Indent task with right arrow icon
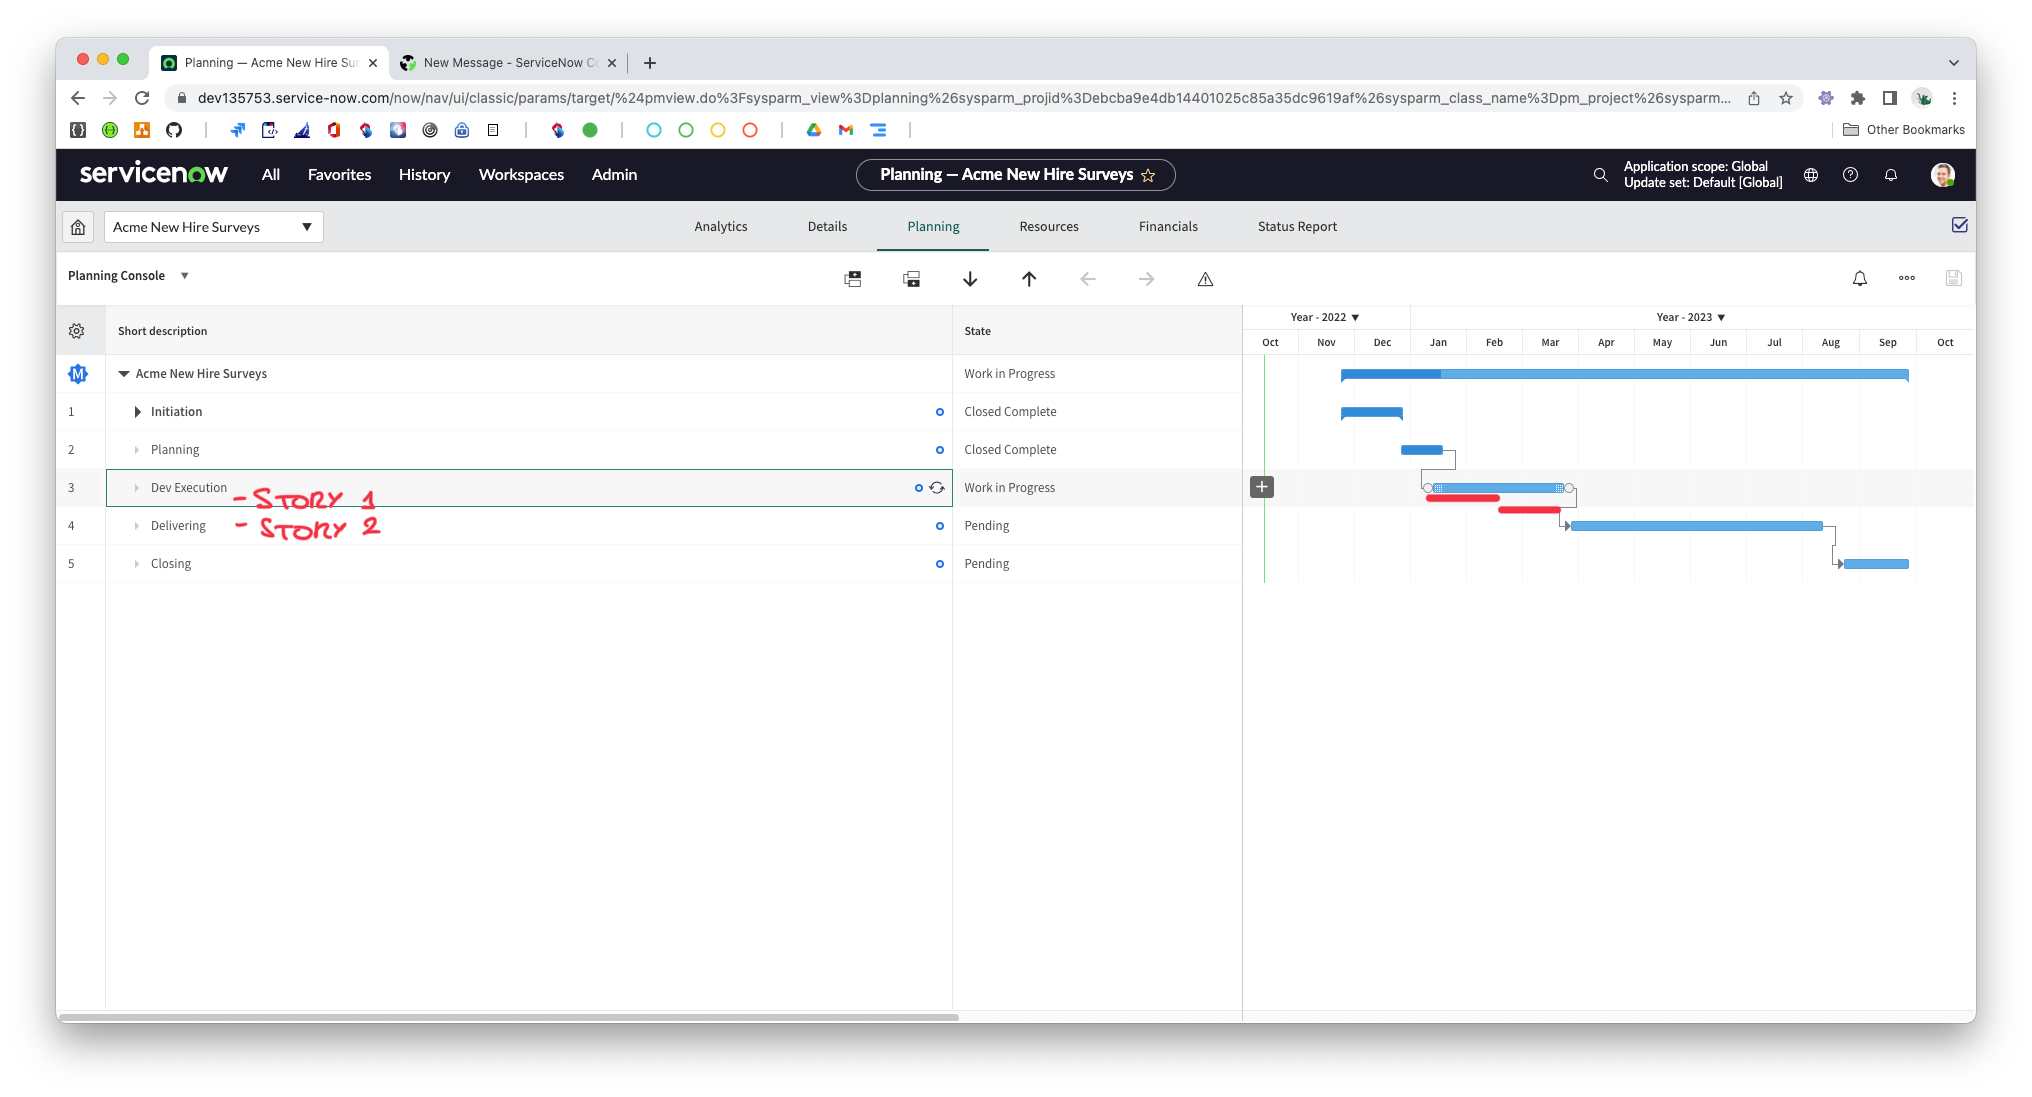The width and height of the screenshot is (2032, 1097). tap(1147, 279)
